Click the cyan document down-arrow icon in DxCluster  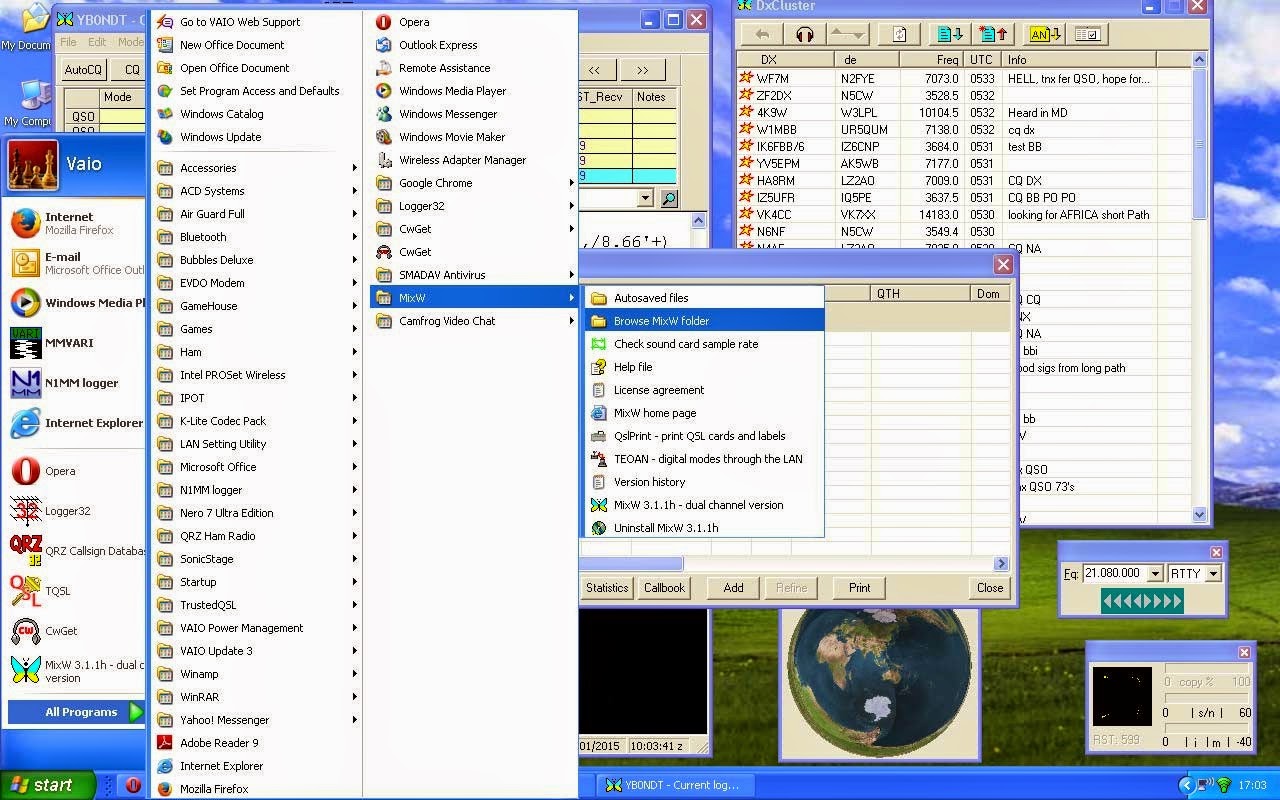click(x=949, y=34)
